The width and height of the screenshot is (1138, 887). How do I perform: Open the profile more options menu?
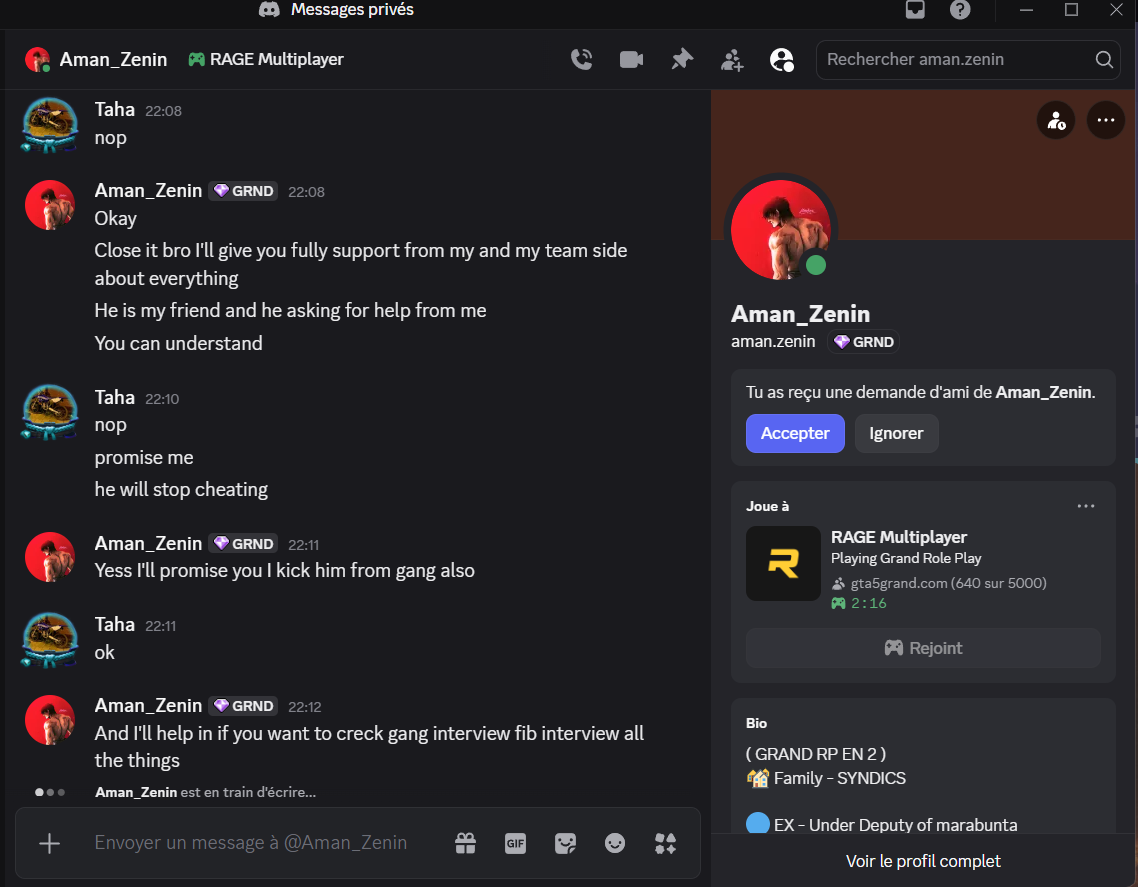(1105, 120)
